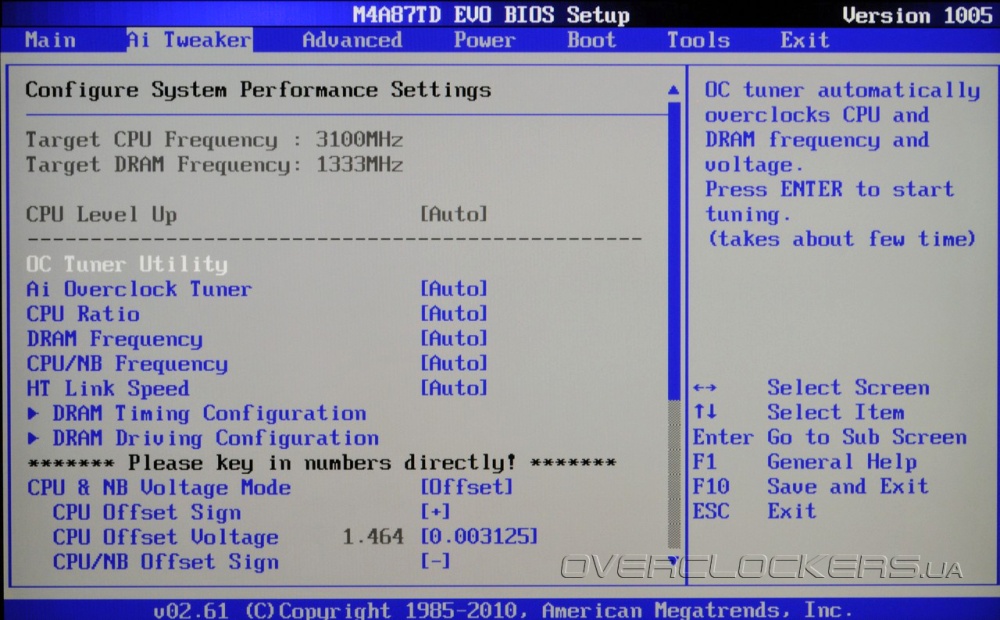Click the M4A87TD EVO BIOS Setup title
Screen dimensions: 1000x620
pos(491,15)
